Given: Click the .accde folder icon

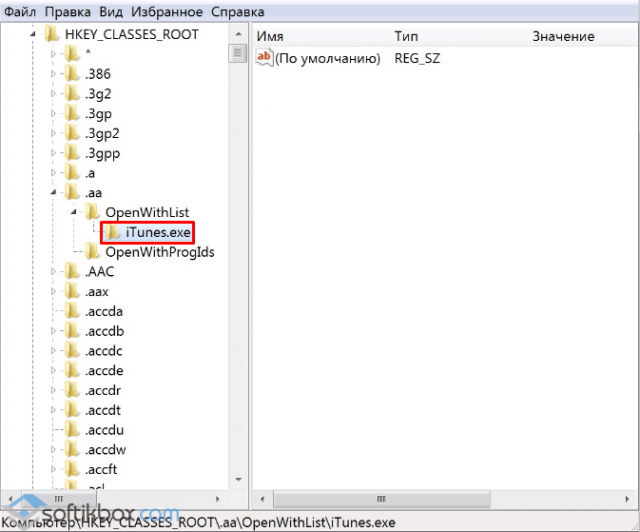Looking at the screenshot, I should click(x=72, y=370).
